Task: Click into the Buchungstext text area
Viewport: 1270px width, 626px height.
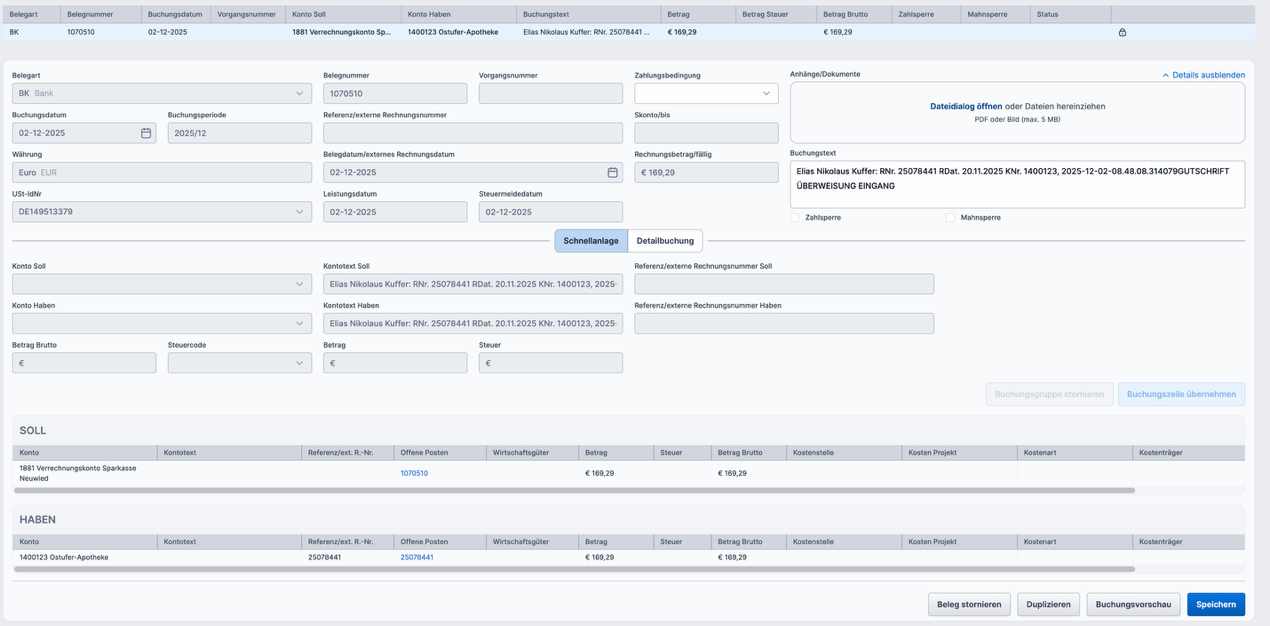Action: 1016,185
